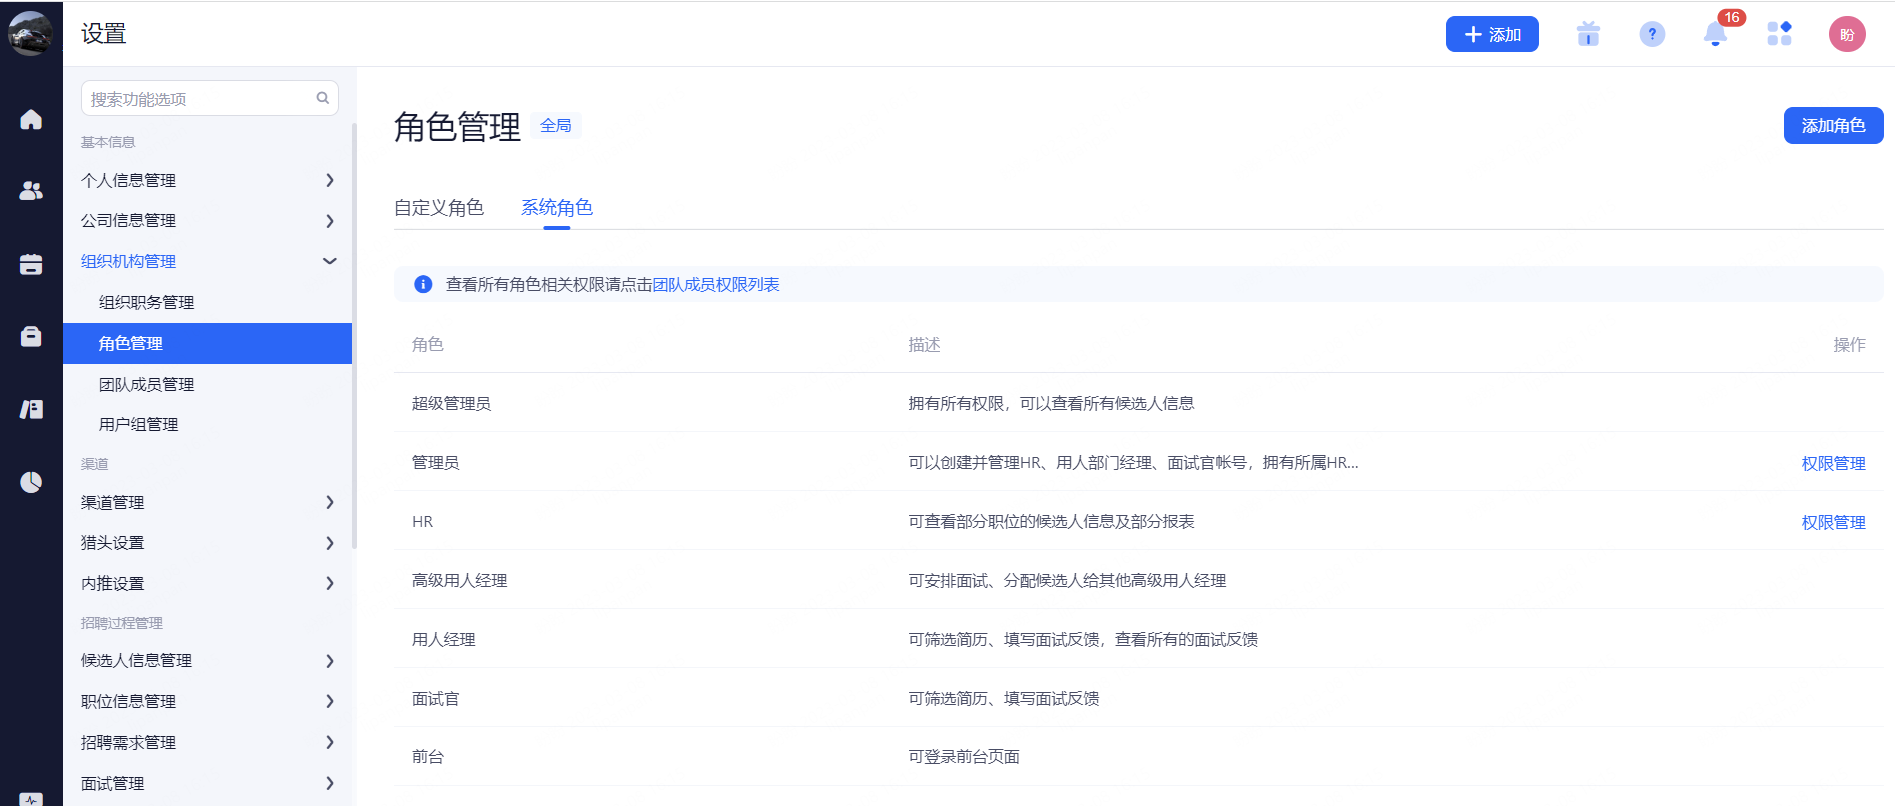This screenshot has height=806, width=1895.
Task: Open 团队成员管理 in the sidebar
Action: point(146,384)
